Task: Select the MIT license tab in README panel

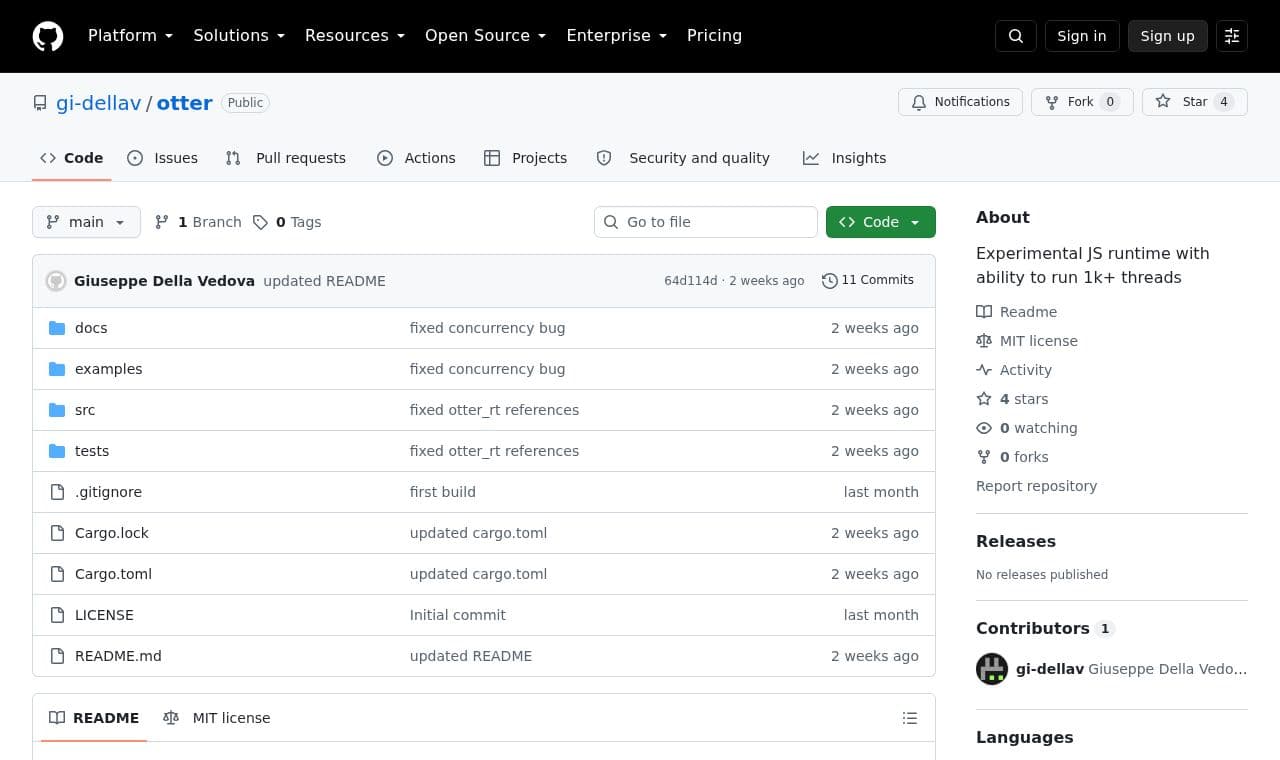Action: 216,718
